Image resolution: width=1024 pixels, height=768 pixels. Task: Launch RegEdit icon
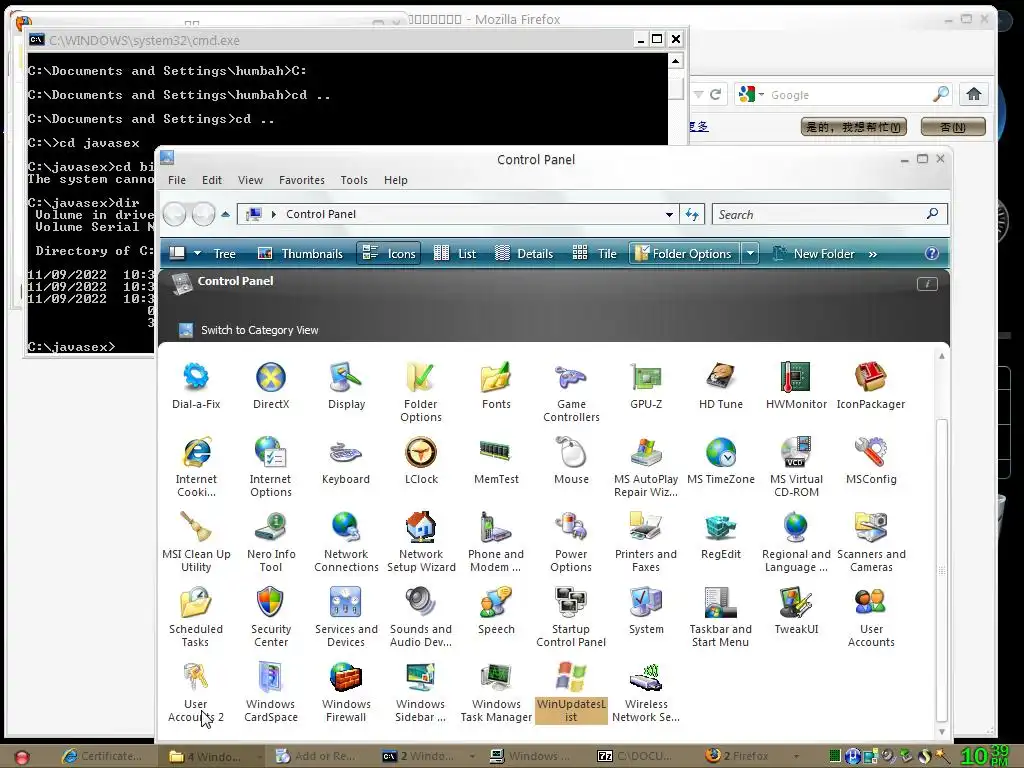(720, 536)
